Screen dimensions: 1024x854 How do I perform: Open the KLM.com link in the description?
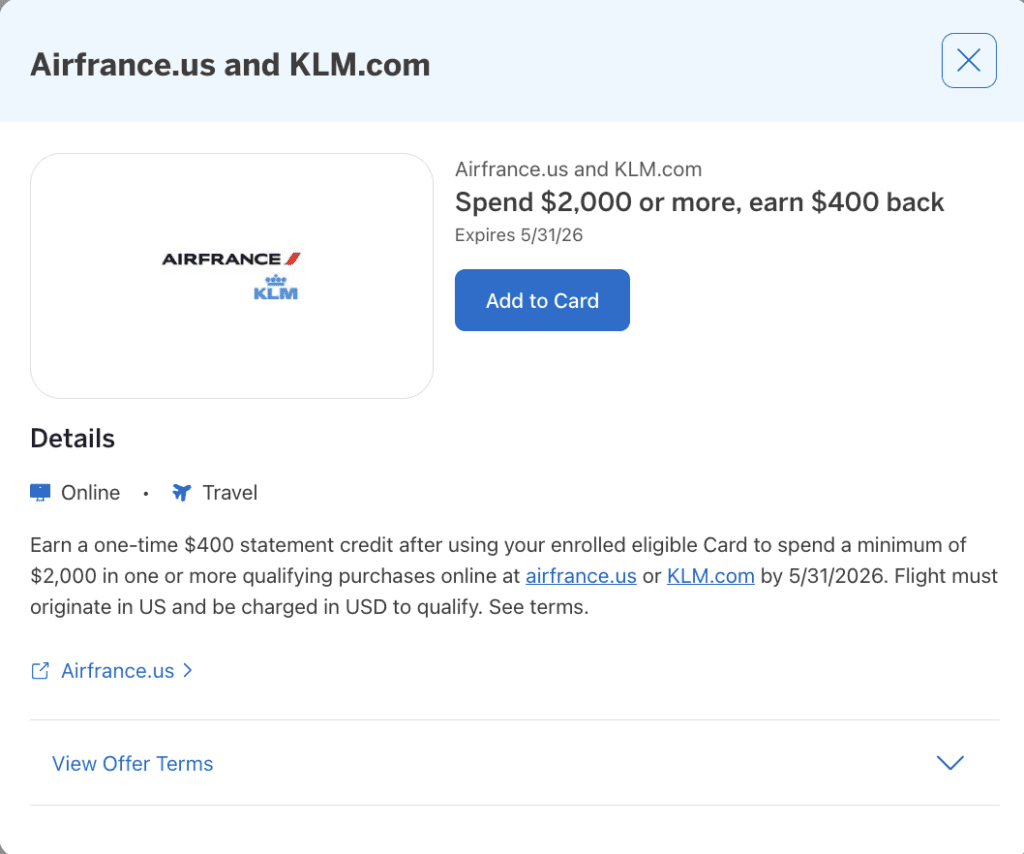pyautogui.click(x=710, y=576)
